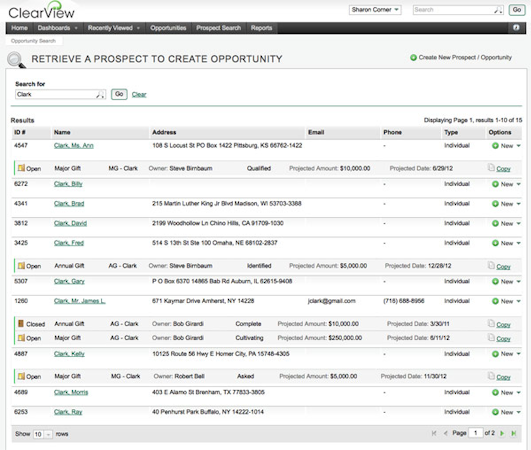This screenshot has height=450, width=531.
Task: Open the Show rows count dropdown
Action: pyautogui.click(x=43, y=434)
